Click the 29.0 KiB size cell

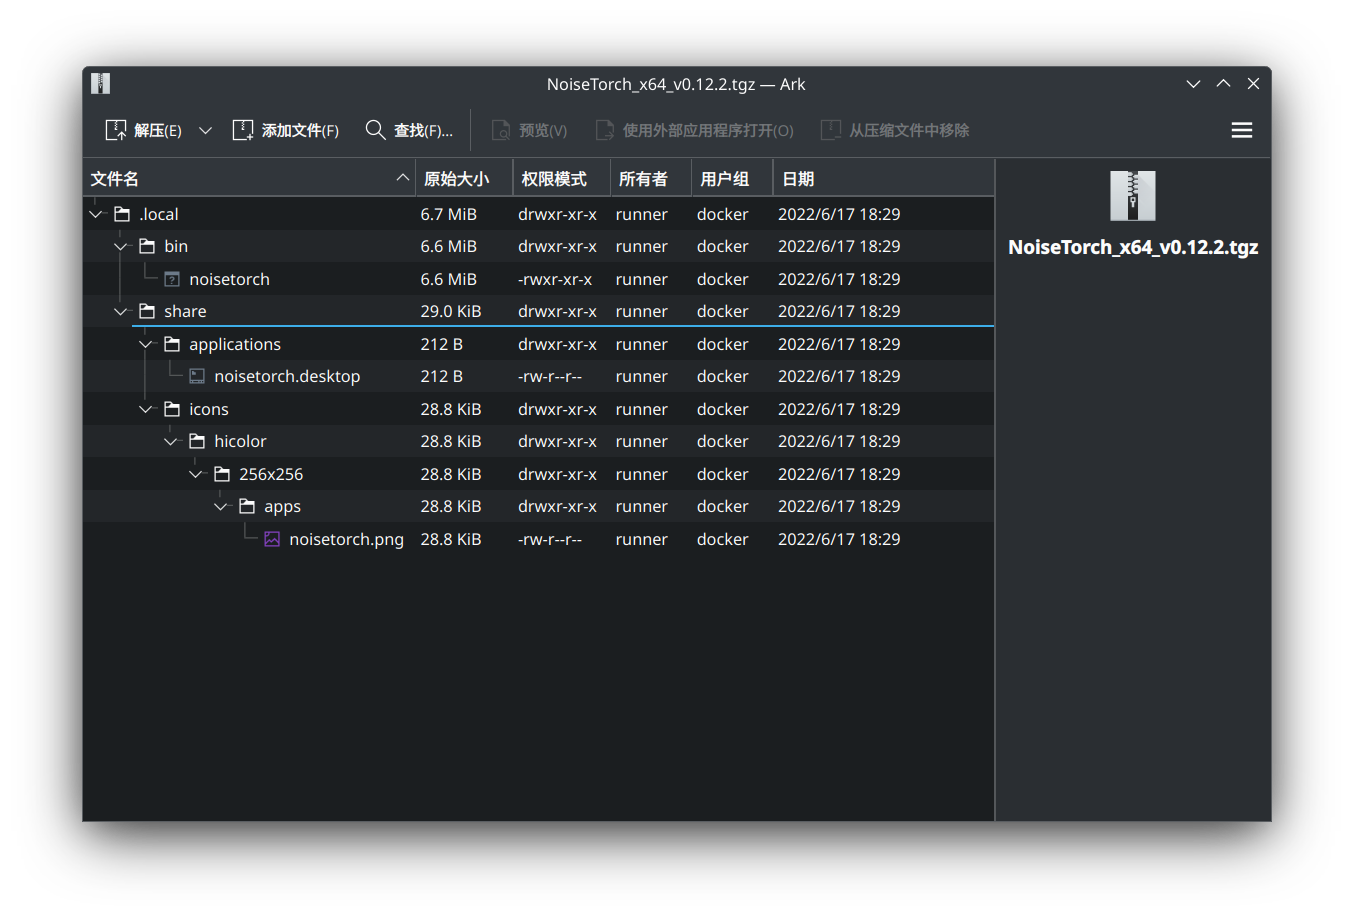click(451, 311)
